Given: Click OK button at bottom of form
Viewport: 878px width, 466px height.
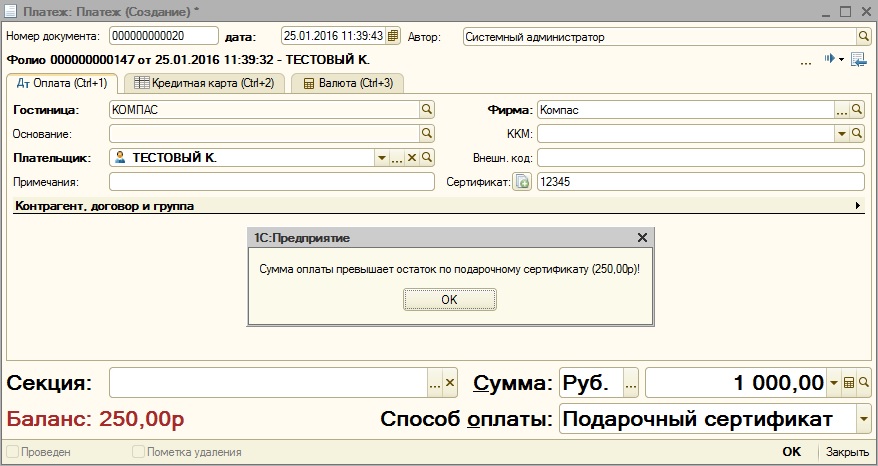Looking at the screenshot, I should pos(792,452).
